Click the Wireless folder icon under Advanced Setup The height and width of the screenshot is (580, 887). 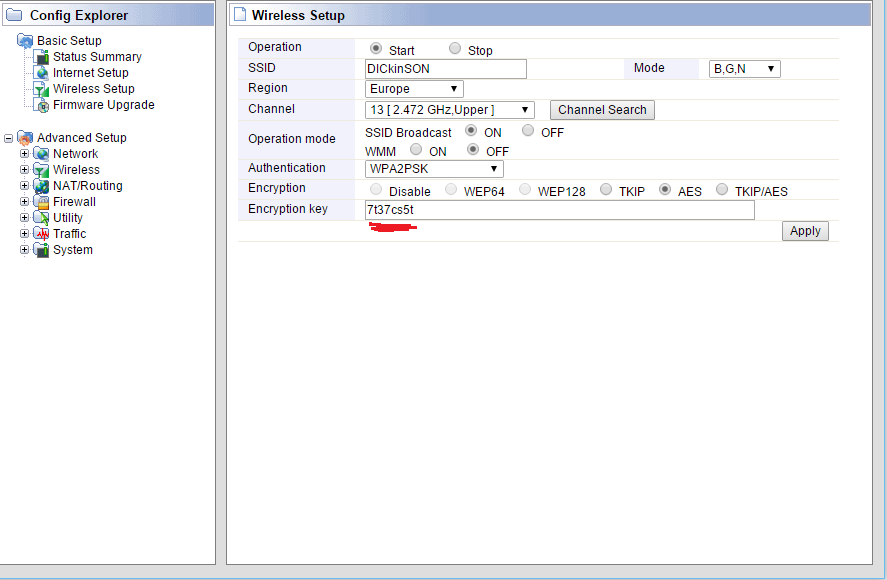pyautogui.click(x=41, y=170)
